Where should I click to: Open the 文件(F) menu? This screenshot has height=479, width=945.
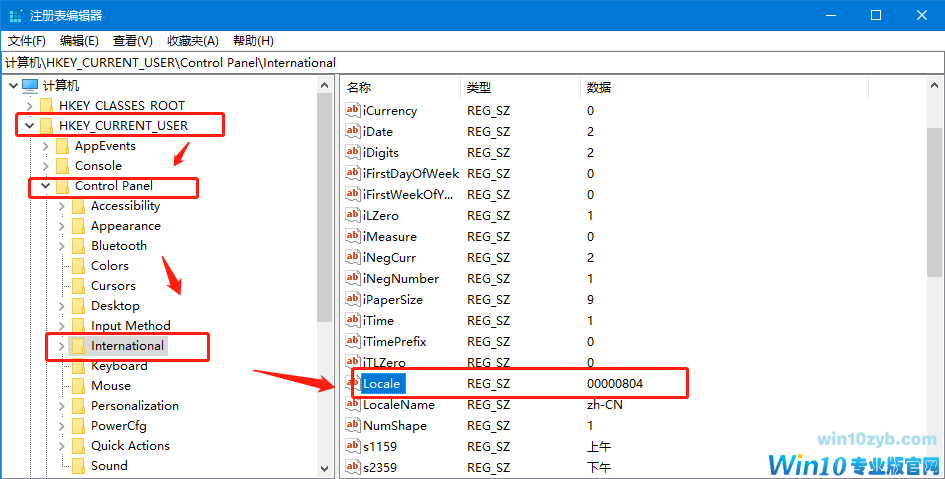(x=27, y=41)
